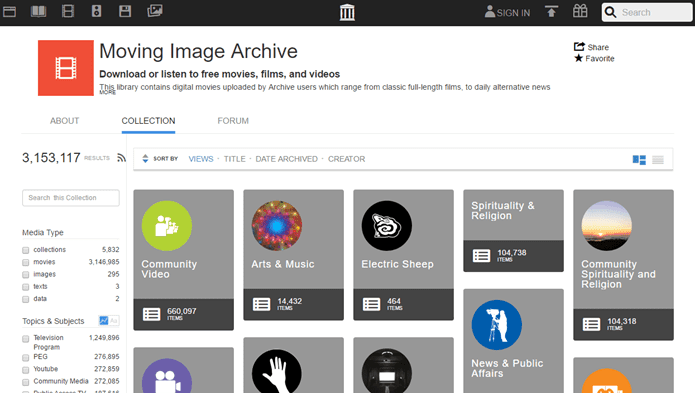
Task: Switch to tile grid view icon
Action: click(x=639, y=160)
